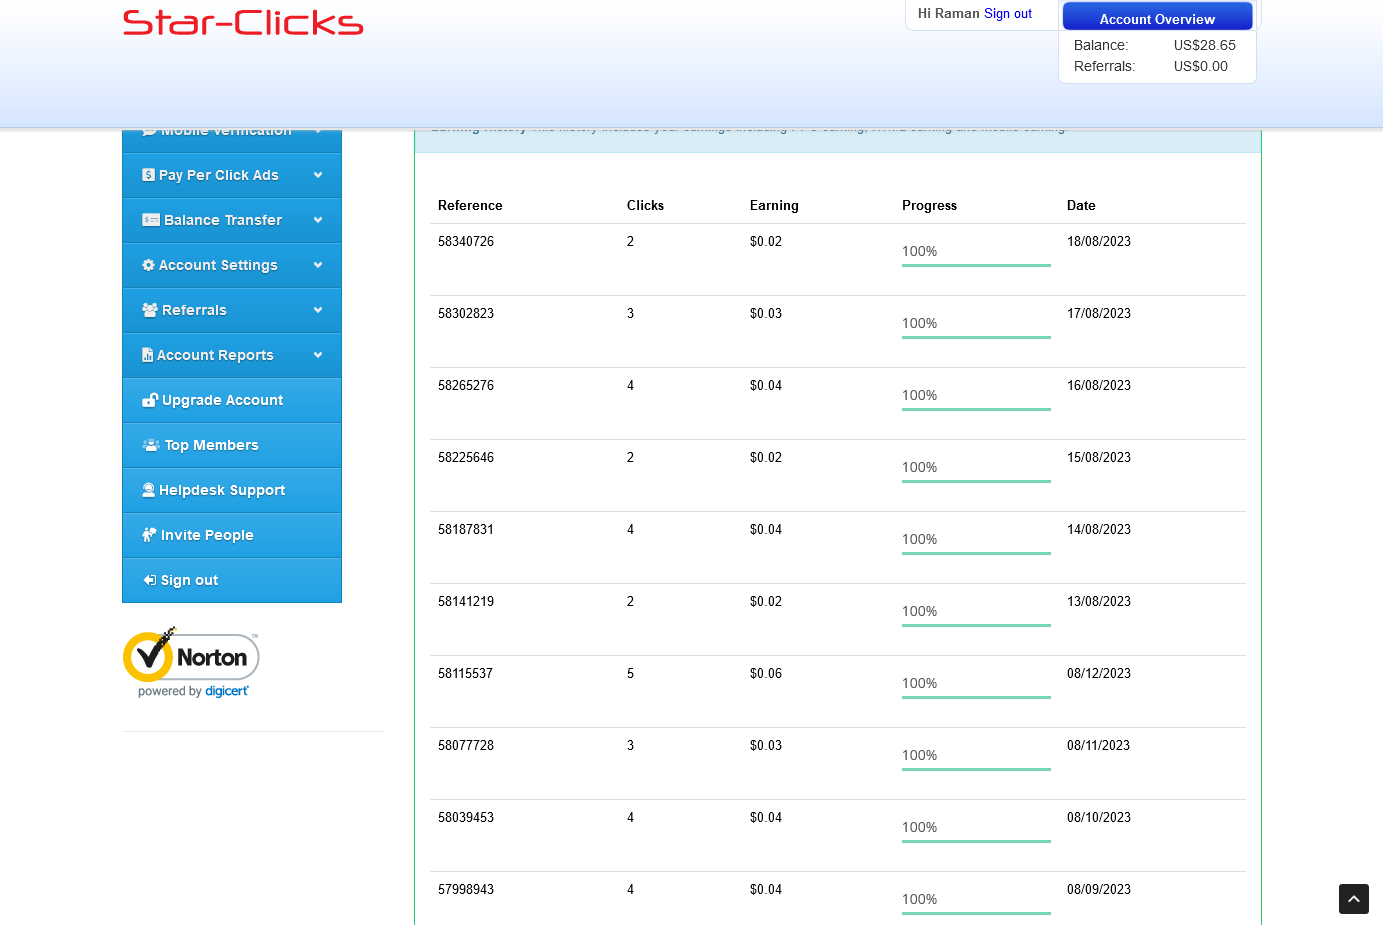Open Helpdesk Support page
1383x925 pixels.
(232, 490)
